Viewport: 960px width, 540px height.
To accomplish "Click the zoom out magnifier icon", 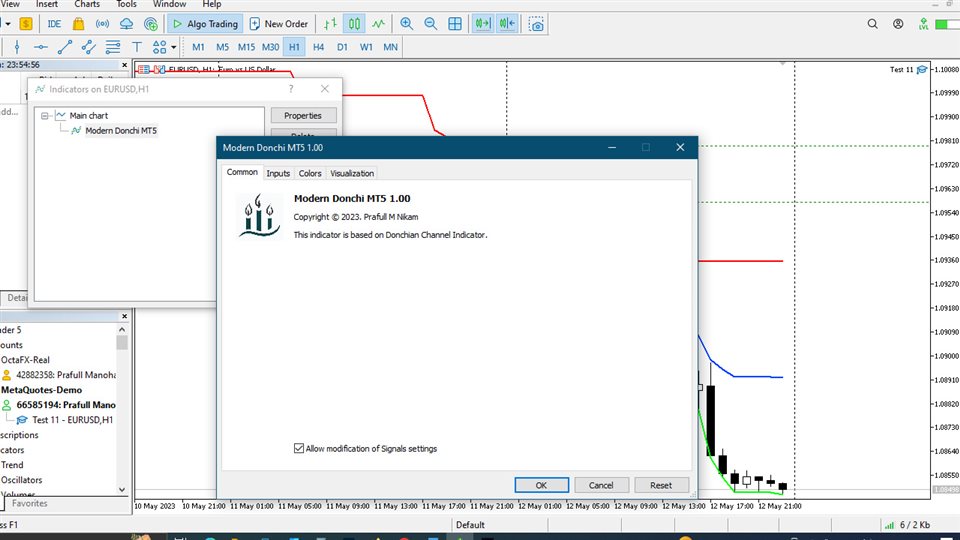I will pos(430,23).
